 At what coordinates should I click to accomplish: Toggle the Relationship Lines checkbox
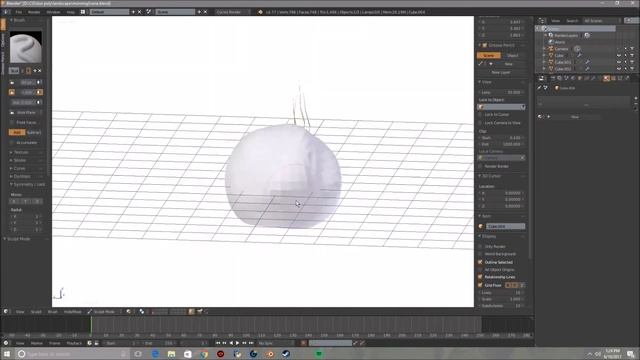(x=480, y=277)
